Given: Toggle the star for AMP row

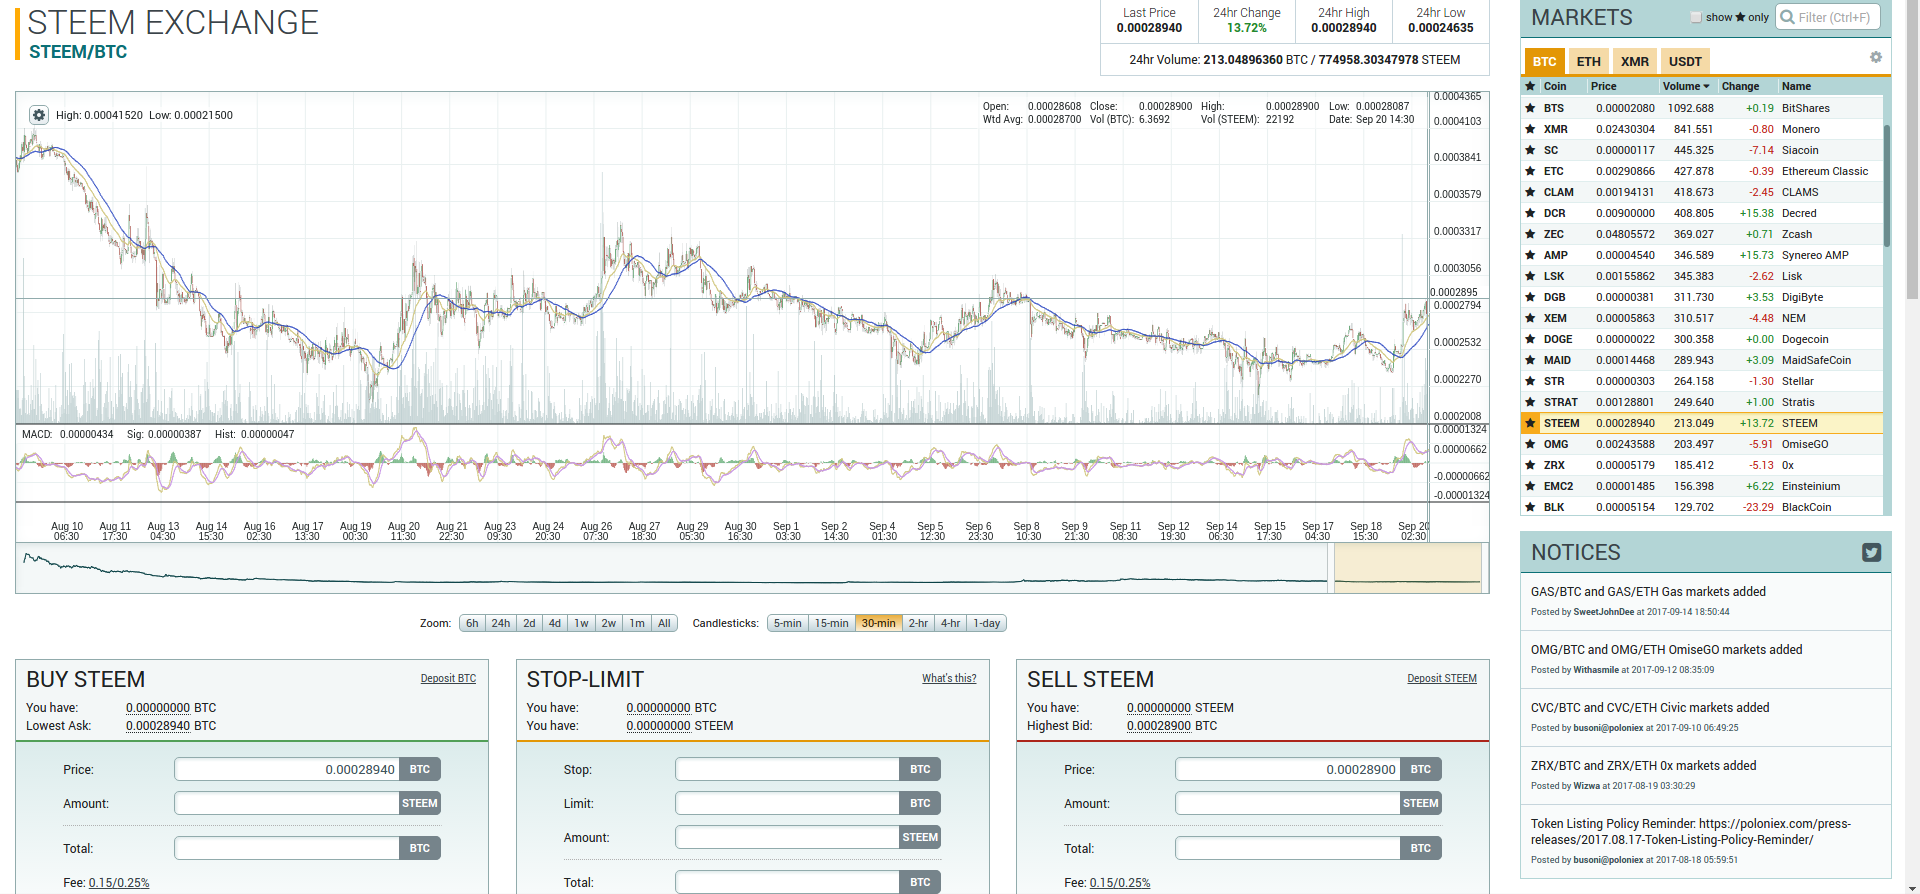Looking at the screenshot, I should 1530,255.
